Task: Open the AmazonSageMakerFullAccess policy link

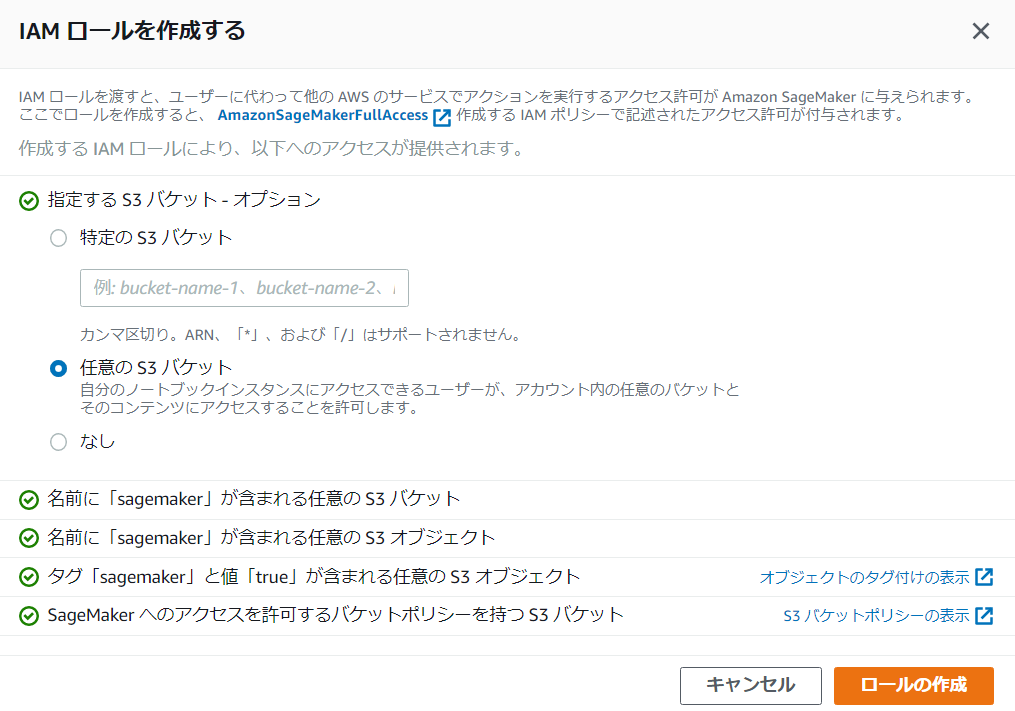Action: point(323,115)
